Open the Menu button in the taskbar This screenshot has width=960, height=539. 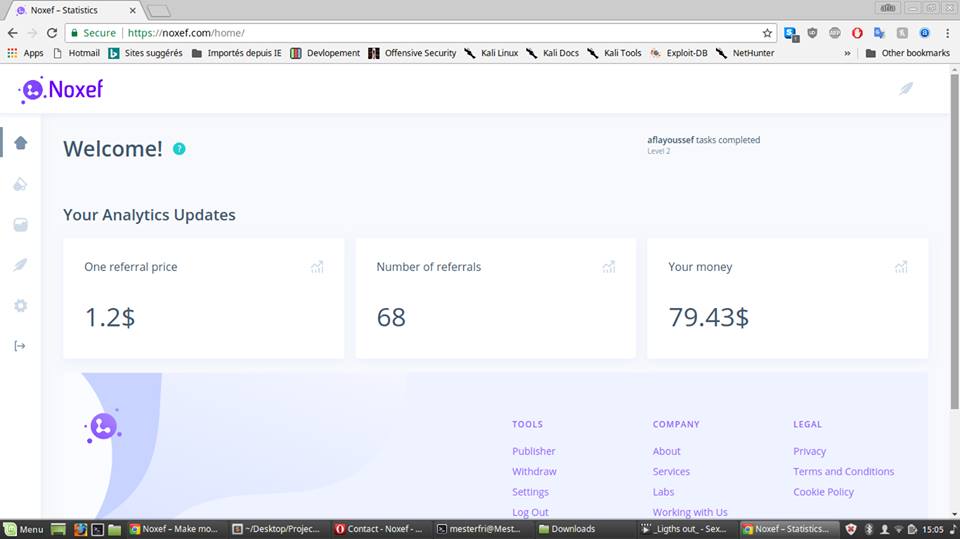tap(24, 529)
